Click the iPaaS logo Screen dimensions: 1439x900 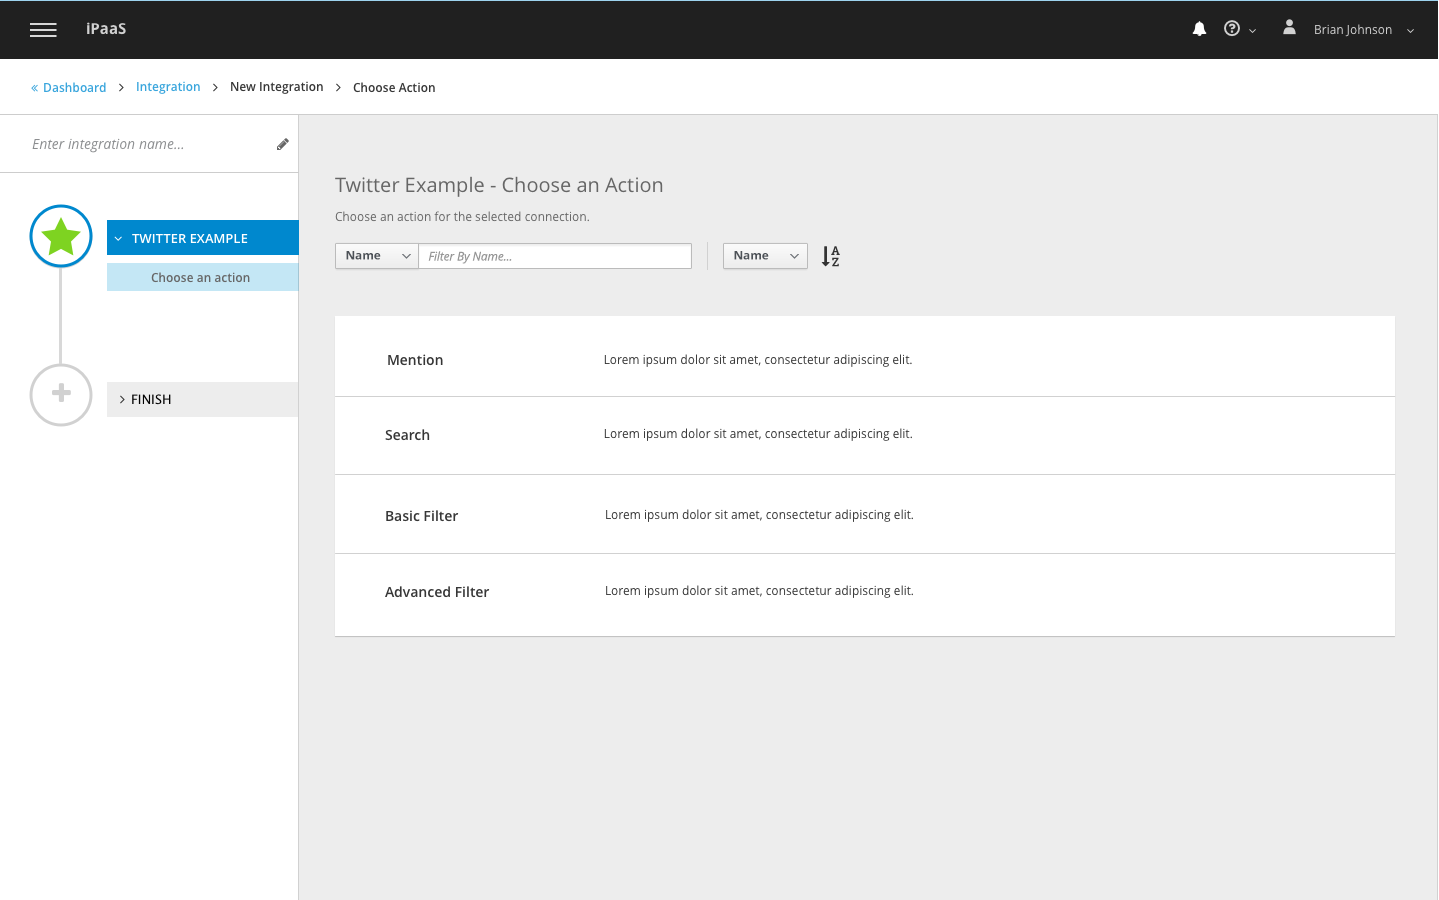click(106, 29)
